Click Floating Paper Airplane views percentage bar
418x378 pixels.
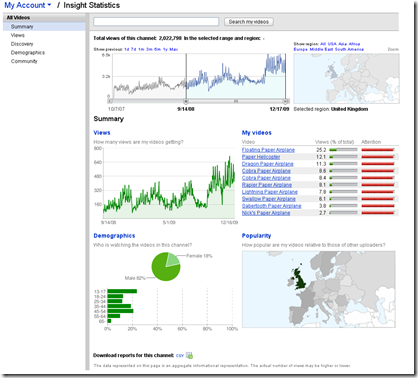tap(343, 150)
